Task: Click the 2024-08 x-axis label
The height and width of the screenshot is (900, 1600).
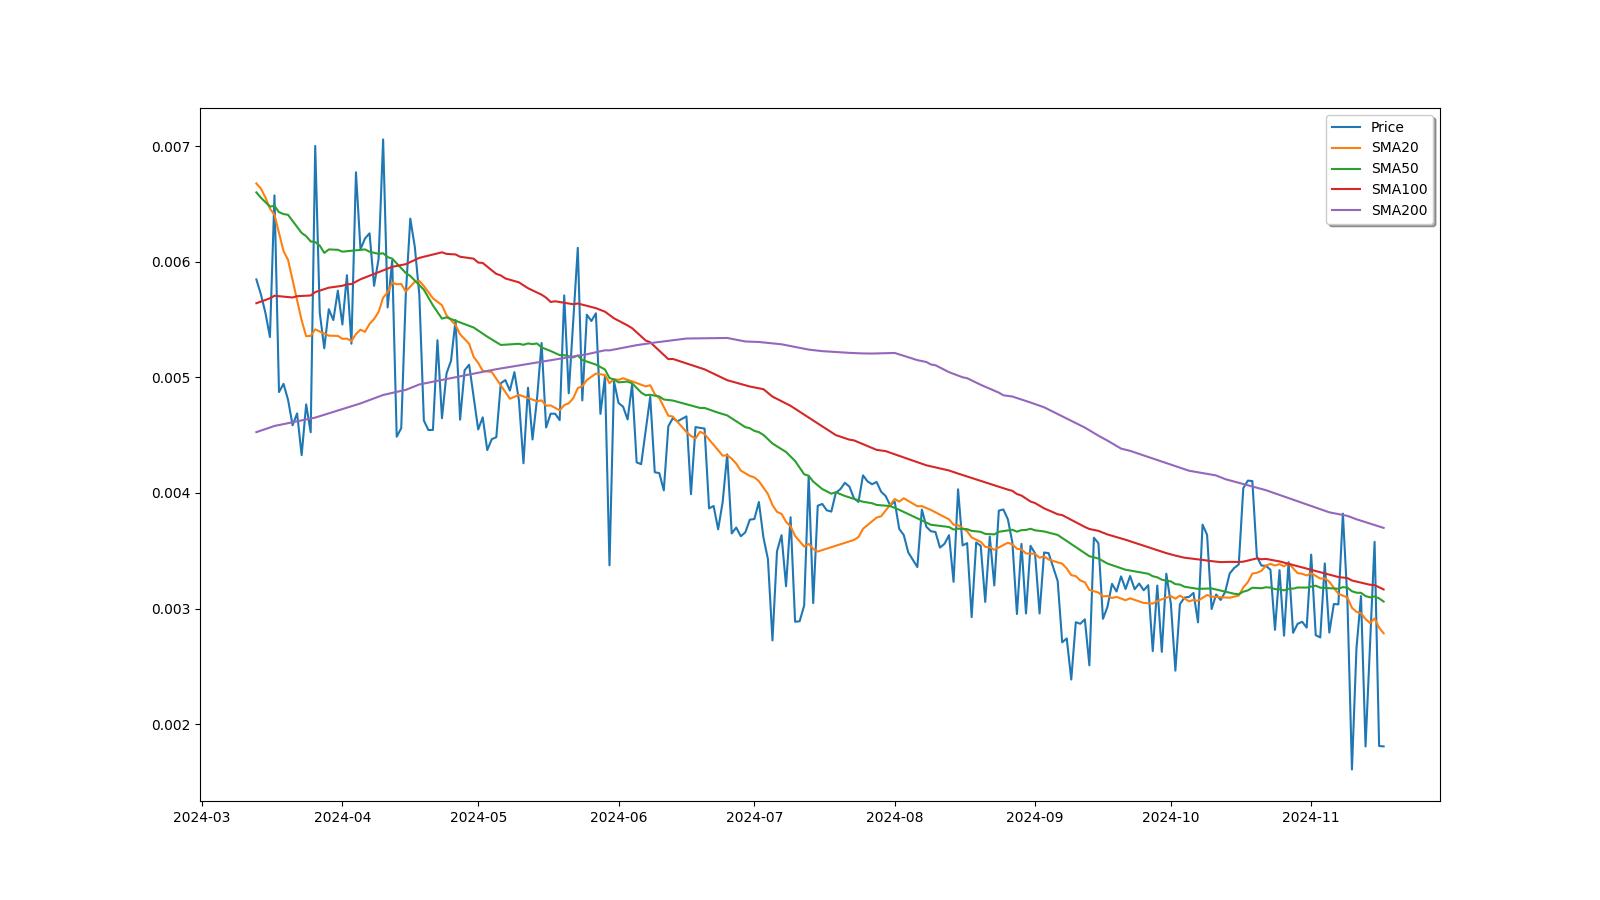Action: (x=894, y=817)
